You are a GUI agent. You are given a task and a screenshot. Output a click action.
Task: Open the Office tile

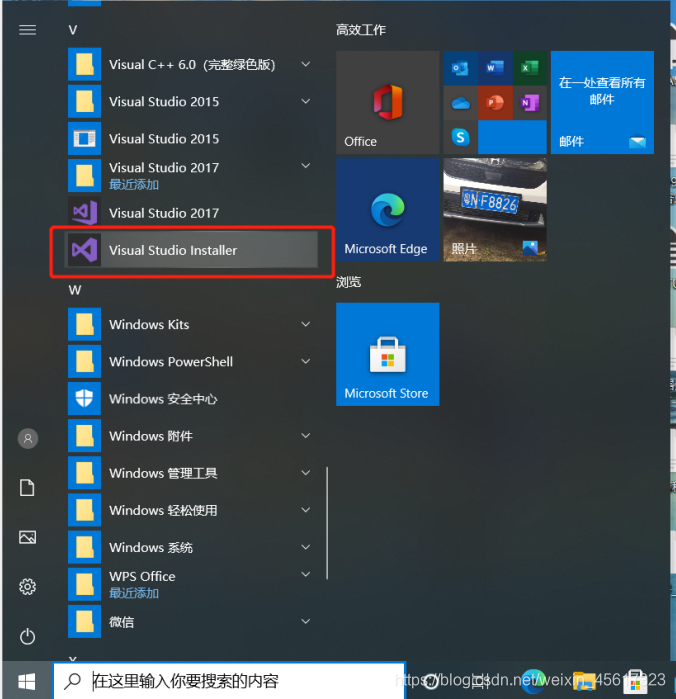tap(387, 103)
